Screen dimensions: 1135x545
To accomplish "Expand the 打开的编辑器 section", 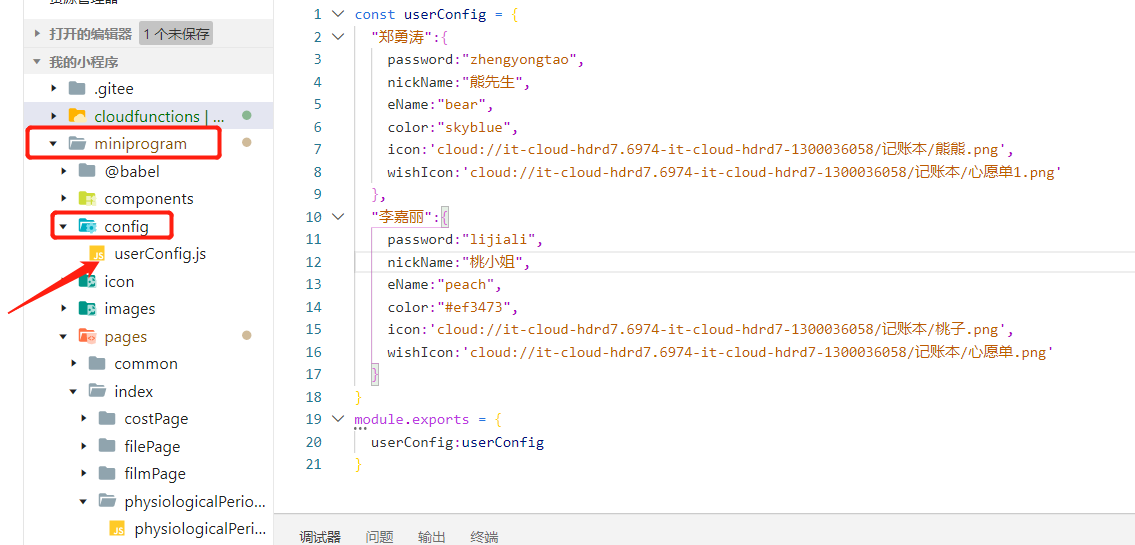I will [x=37, y=33].
